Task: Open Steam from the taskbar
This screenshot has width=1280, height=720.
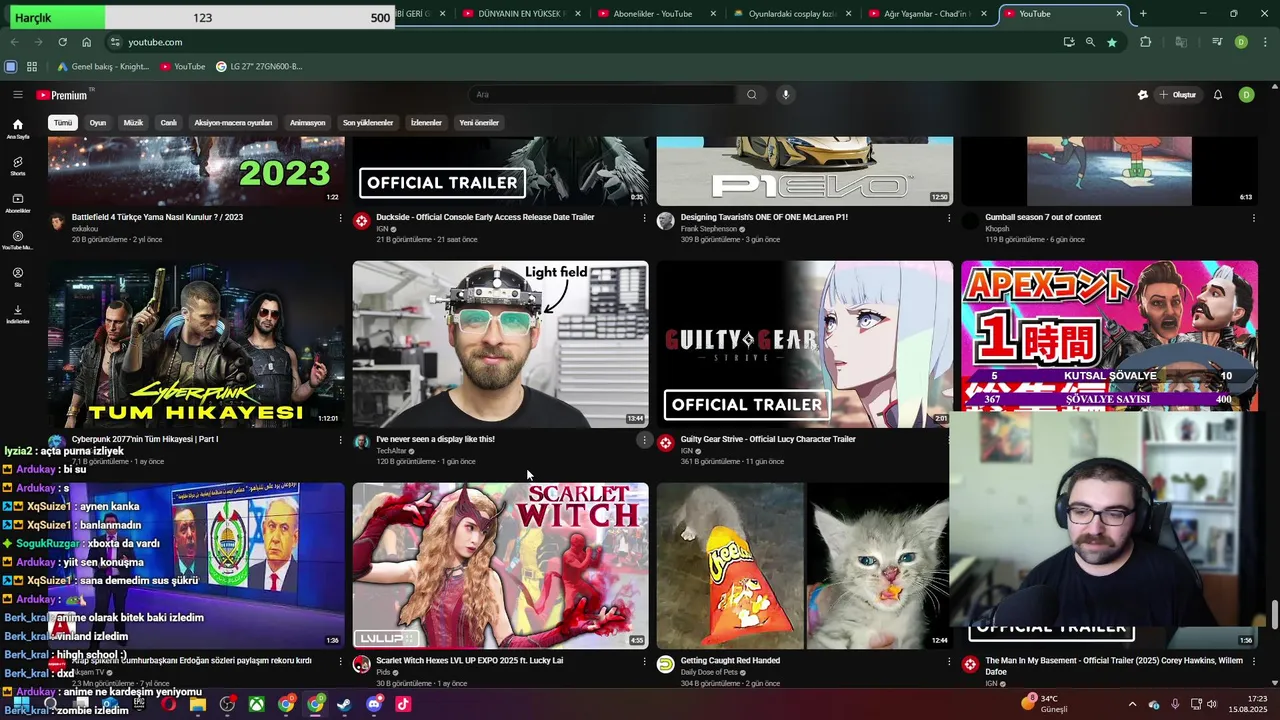Action: tap(344, 704)
